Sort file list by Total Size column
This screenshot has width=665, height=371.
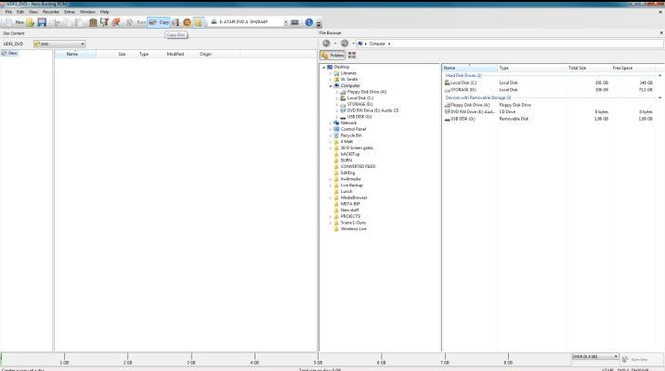point(577,68)
